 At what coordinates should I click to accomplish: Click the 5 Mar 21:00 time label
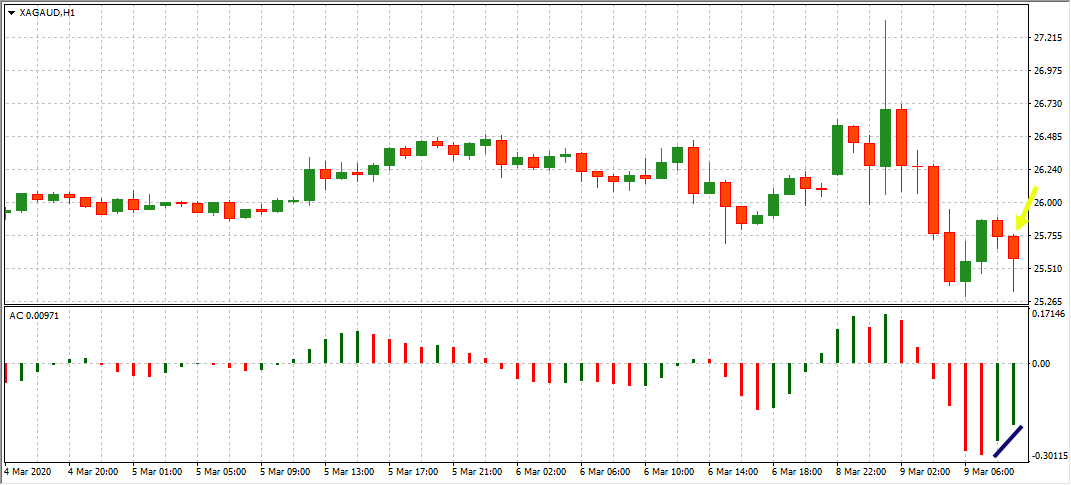click(x=476, y=472)
